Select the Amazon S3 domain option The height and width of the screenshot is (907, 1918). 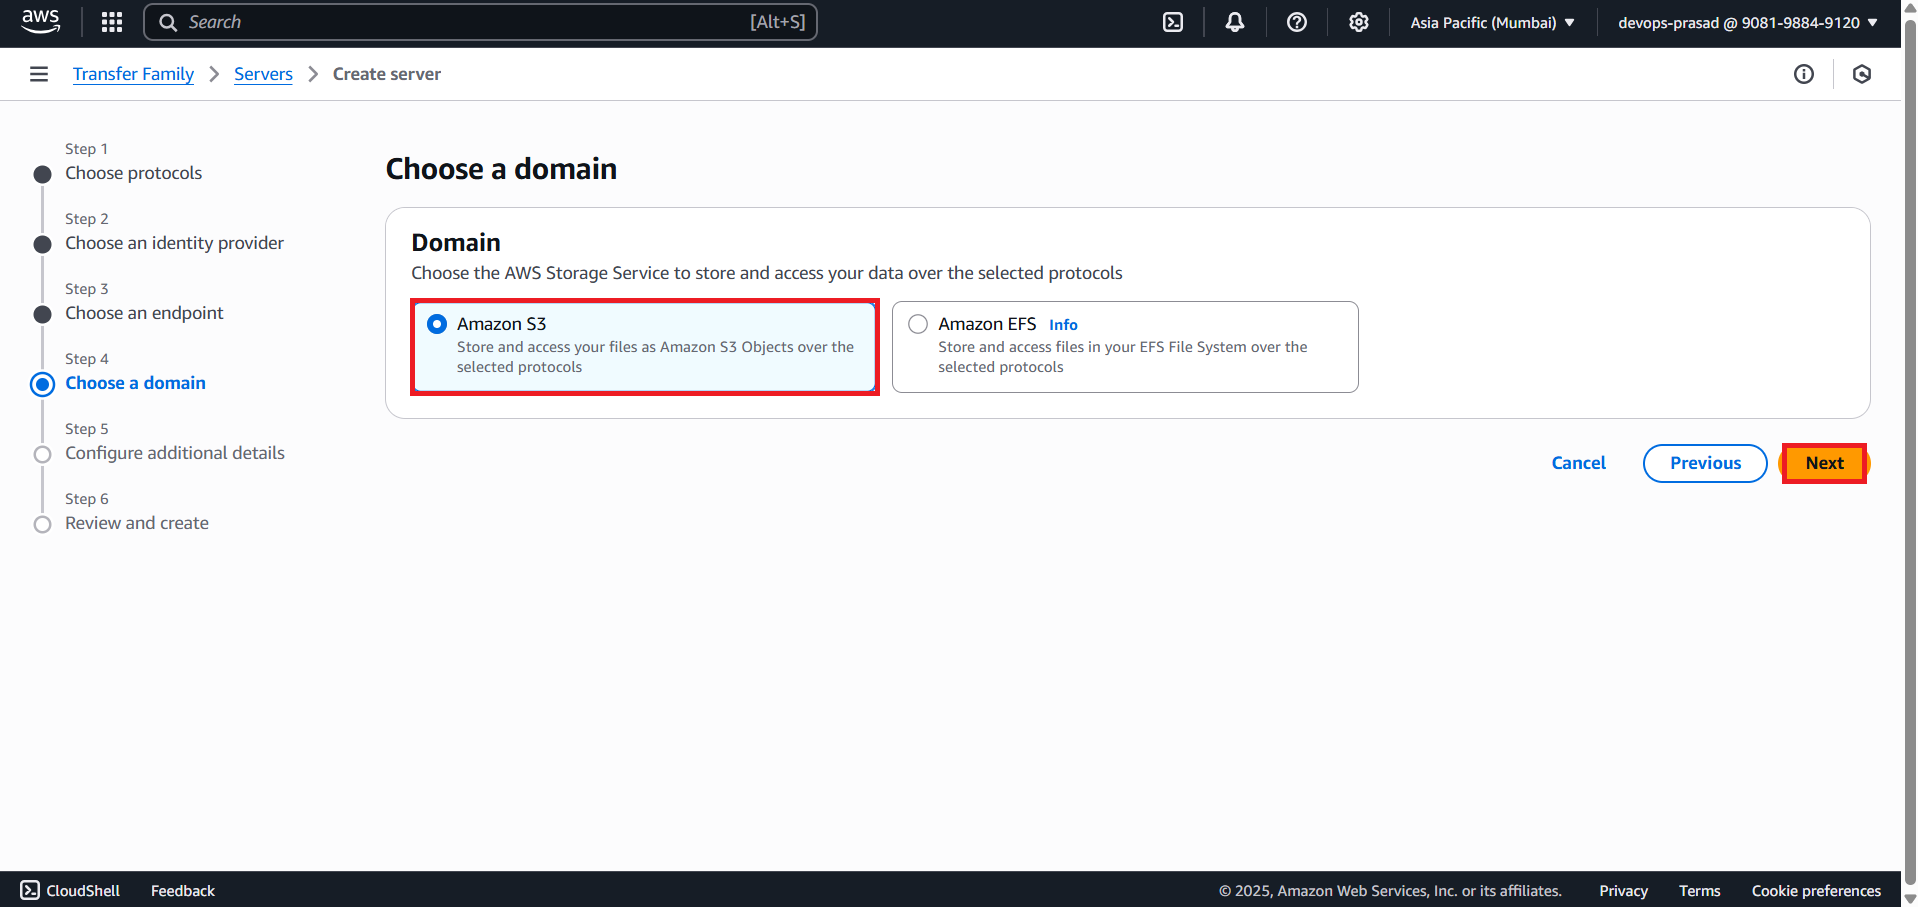point(437,323)
